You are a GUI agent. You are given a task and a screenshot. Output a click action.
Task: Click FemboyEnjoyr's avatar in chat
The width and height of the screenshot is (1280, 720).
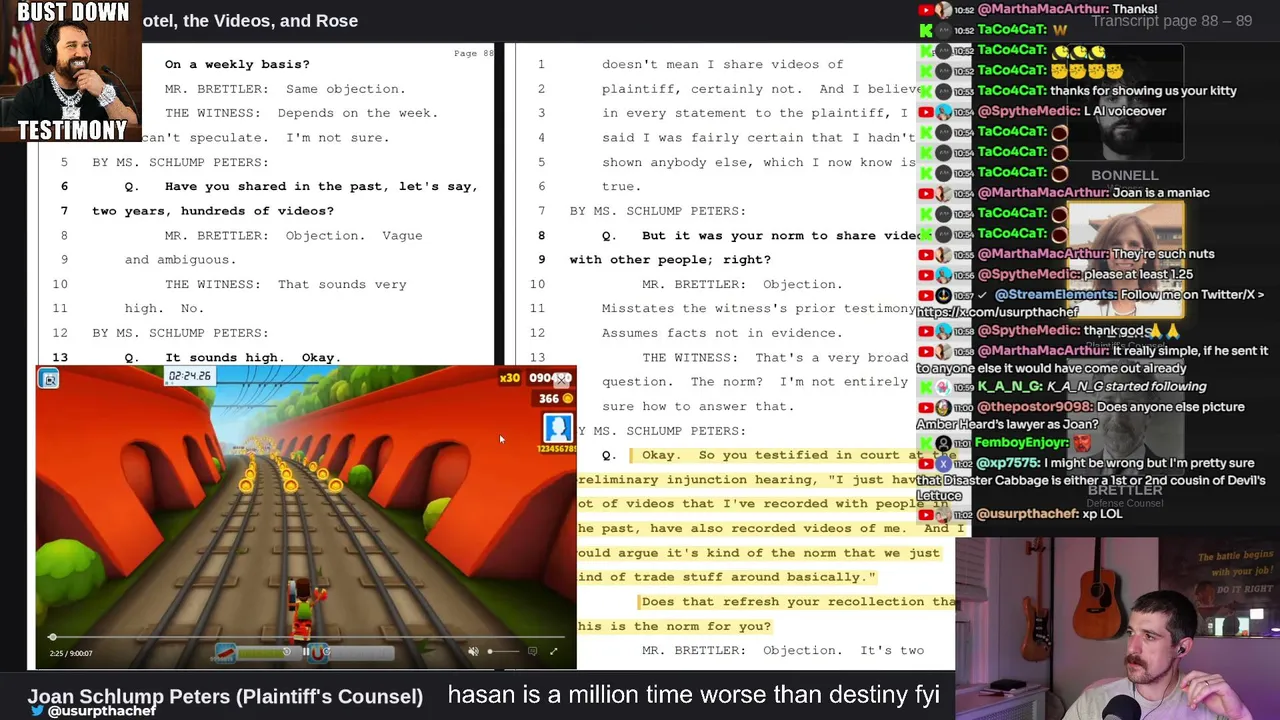tap(944, 443)
